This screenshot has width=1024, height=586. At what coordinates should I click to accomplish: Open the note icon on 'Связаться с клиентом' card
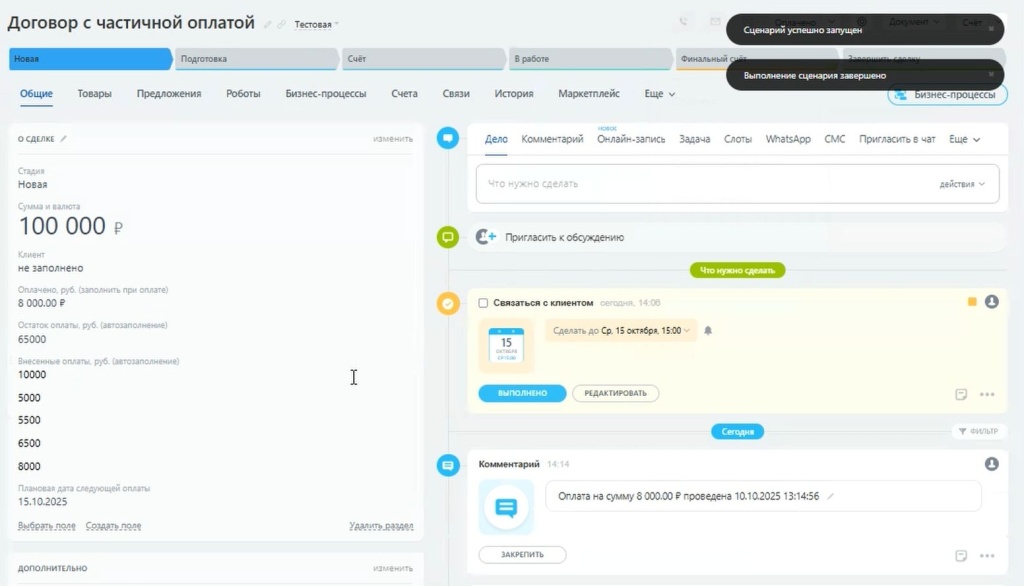tap(961, 394)
